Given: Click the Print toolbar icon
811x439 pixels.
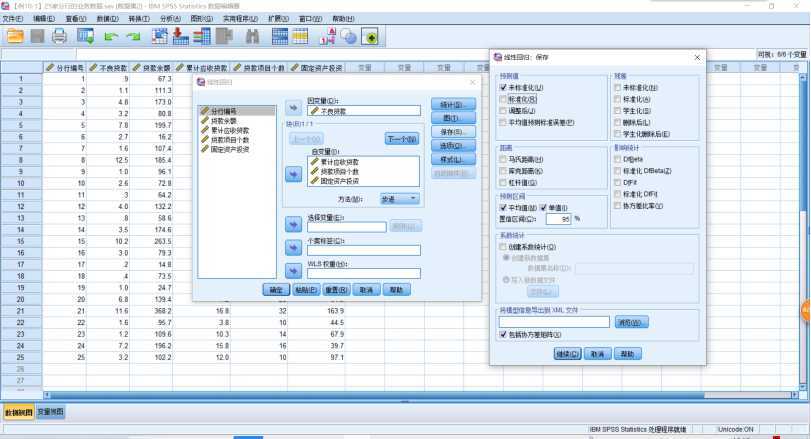Looking at the screenshot, I should 59,36.
